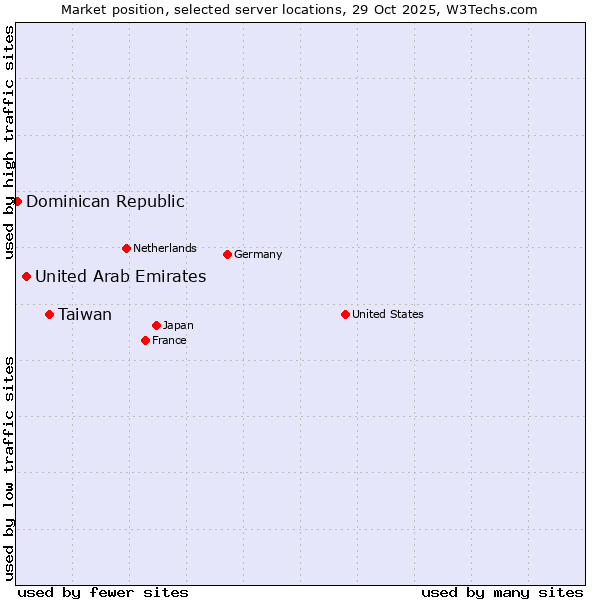Click the "Dominican Republic" text label
Screen dimensions: 600x600
click(x=105, y=201)
